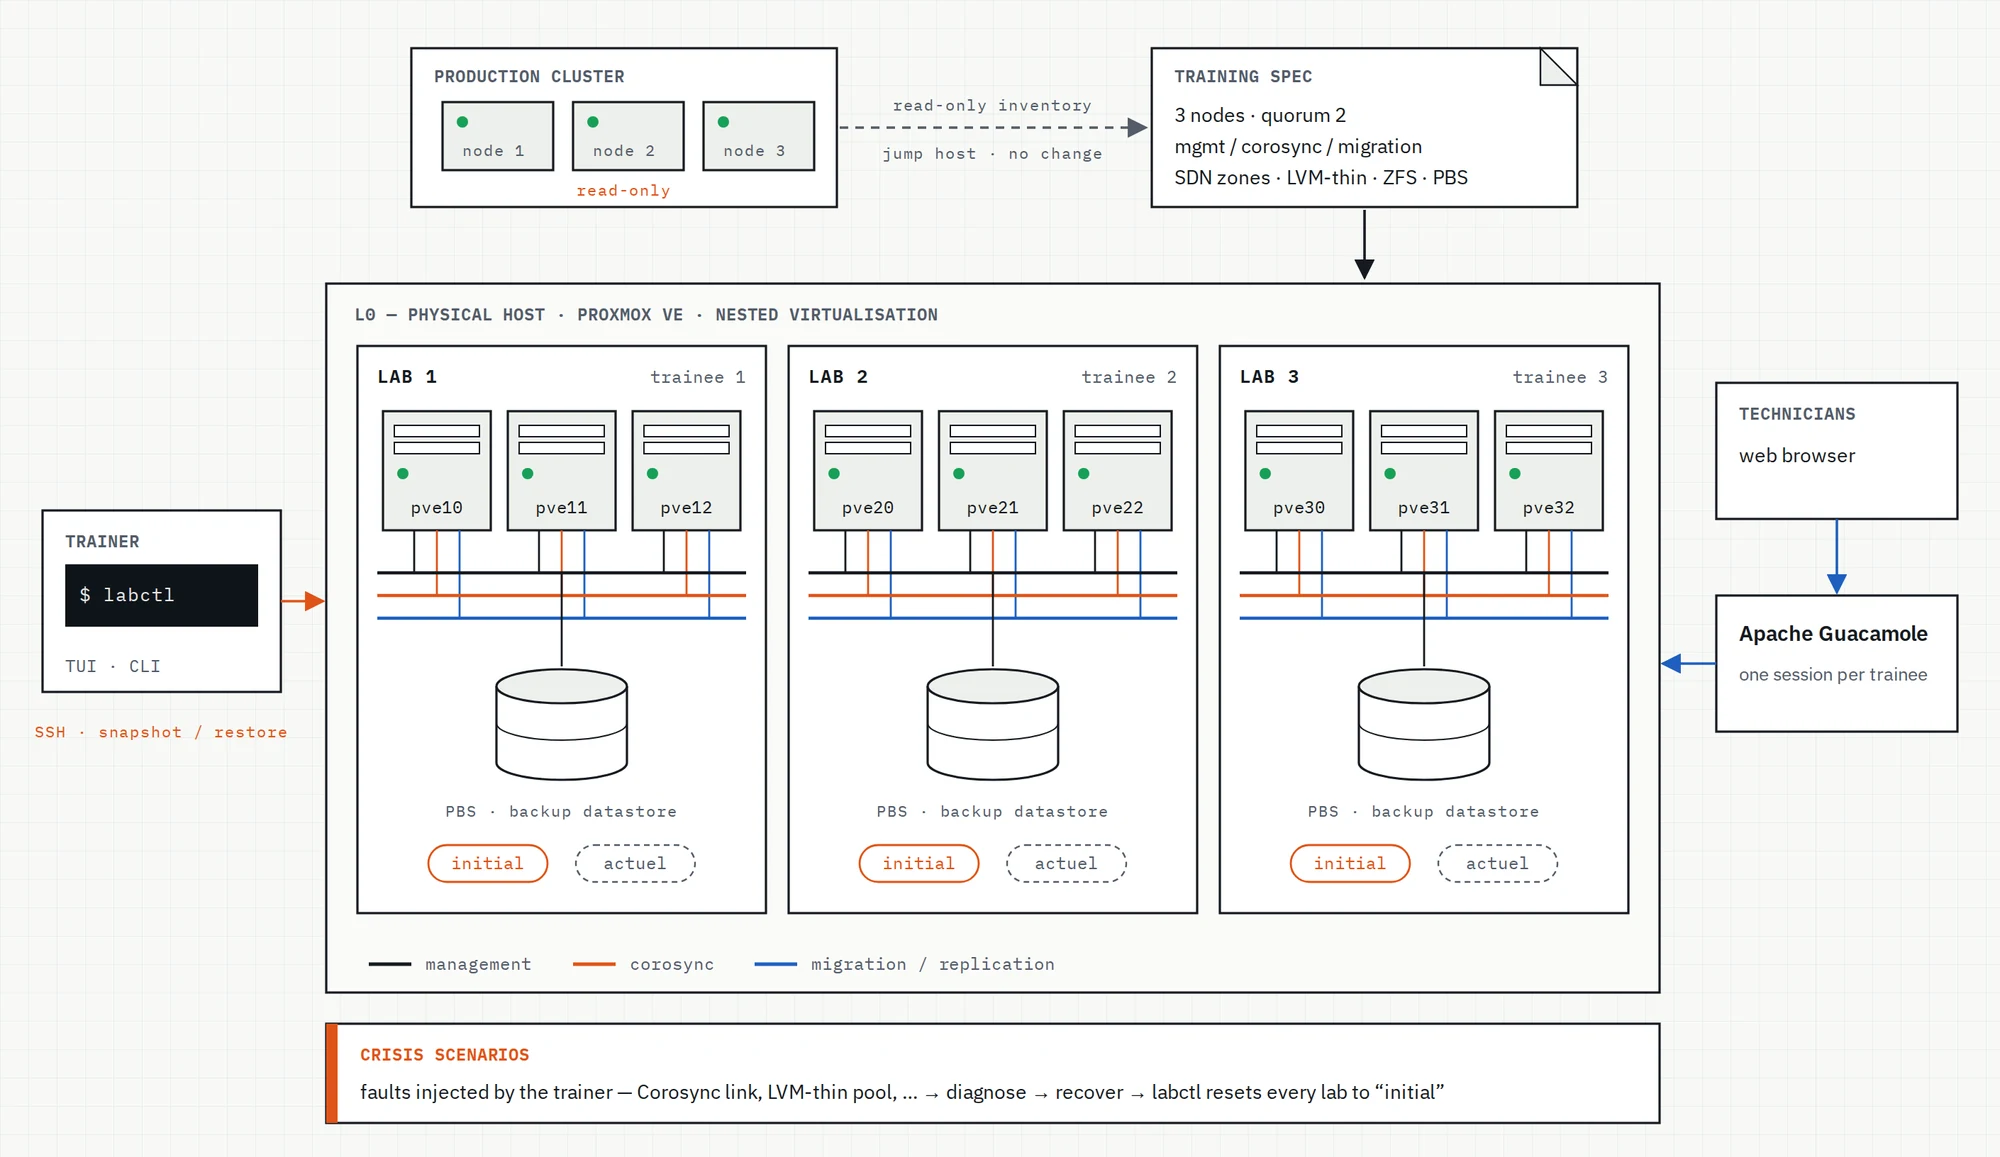
Task: Click orange corosync legend swatch
Action: (x=594, y=964)
